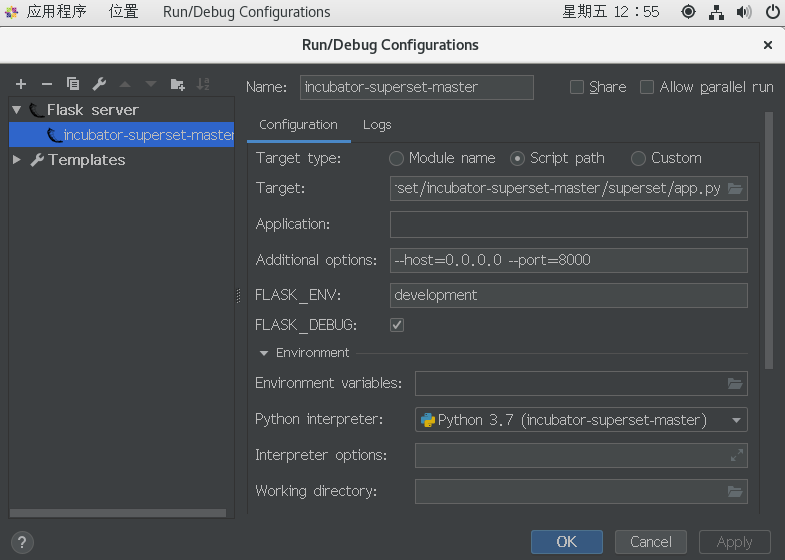This screenshot has width=785, height=560.
Task: Click the vertical scrollbar of settings panel
Action: coord(769,241)
